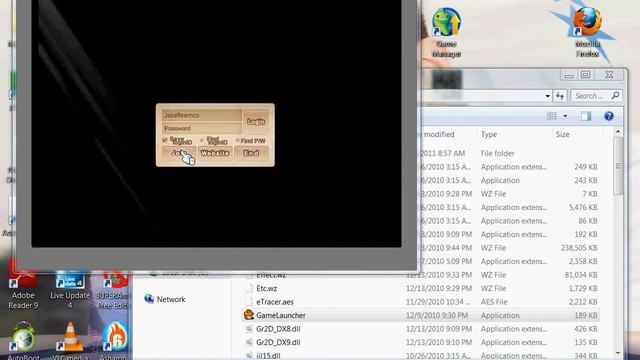Screen dimensions: 640x360
Task: Click the 7 KB size cell
Action: click(x=589, y=194)
